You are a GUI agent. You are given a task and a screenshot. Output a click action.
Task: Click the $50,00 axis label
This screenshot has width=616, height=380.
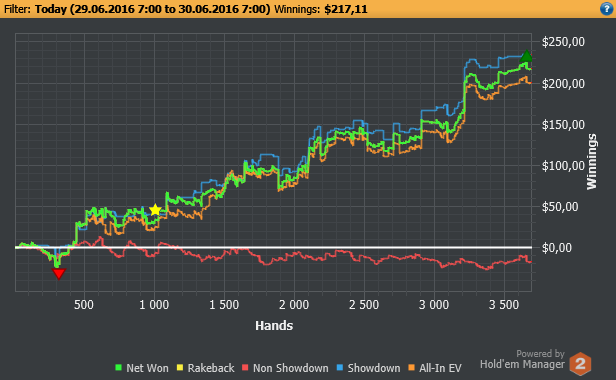tap(560, 207)
